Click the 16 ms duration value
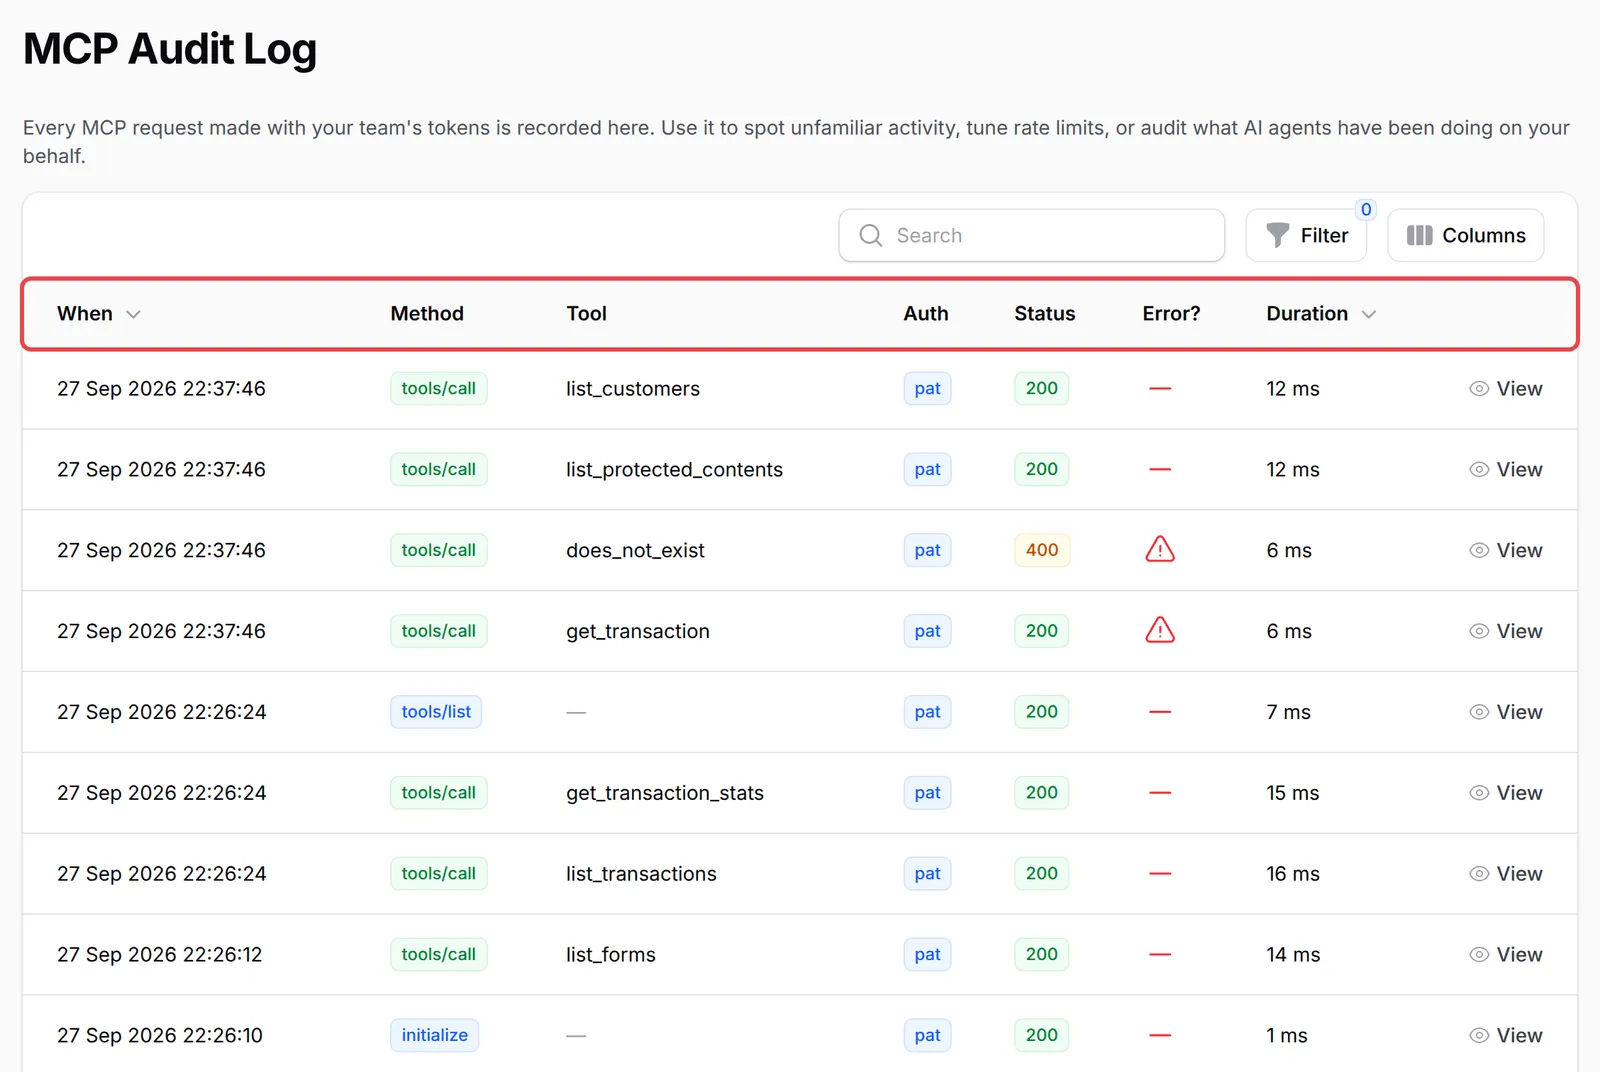 pos(1293,873)
